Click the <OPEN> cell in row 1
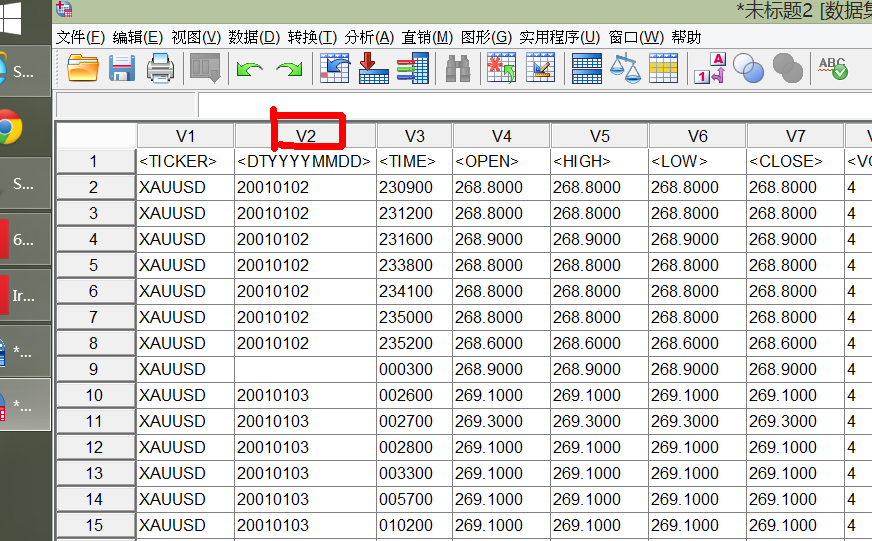Viewport: 872px width, 541px height. pos(502,161)
